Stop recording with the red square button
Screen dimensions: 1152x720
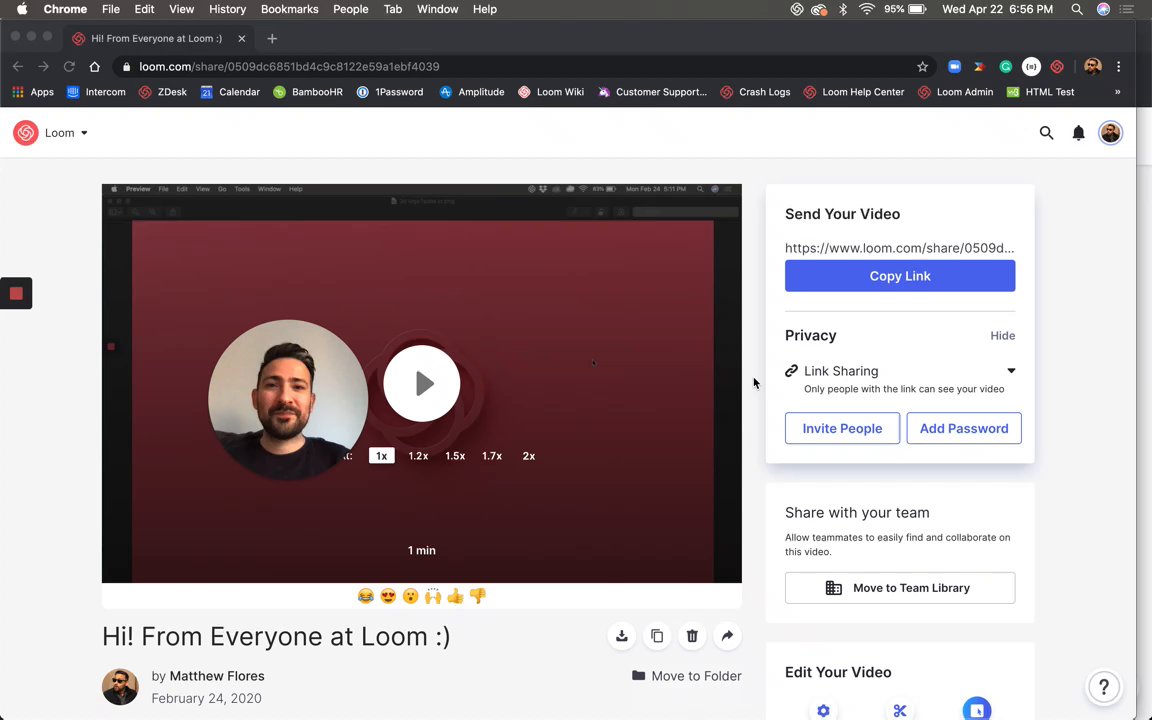pyautogui.click(x=16, y=293)
